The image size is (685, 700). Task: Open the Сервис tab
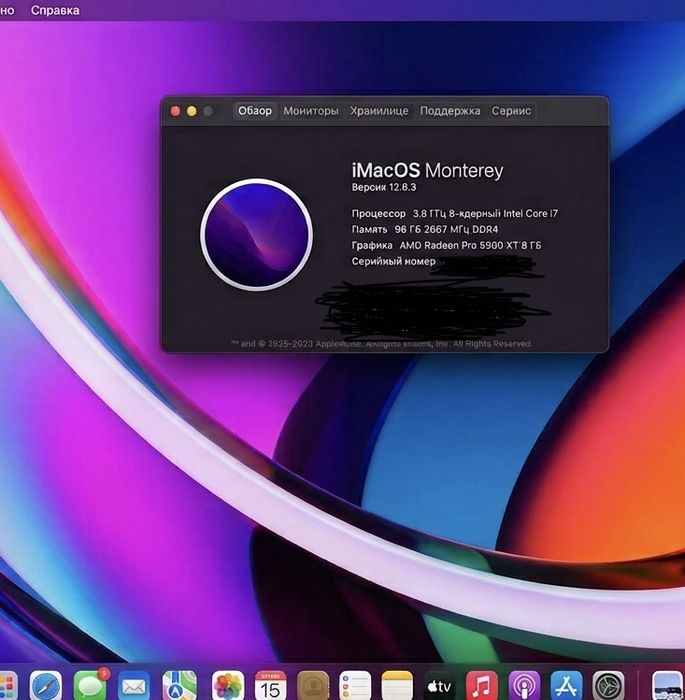click(x=511, y=111)
